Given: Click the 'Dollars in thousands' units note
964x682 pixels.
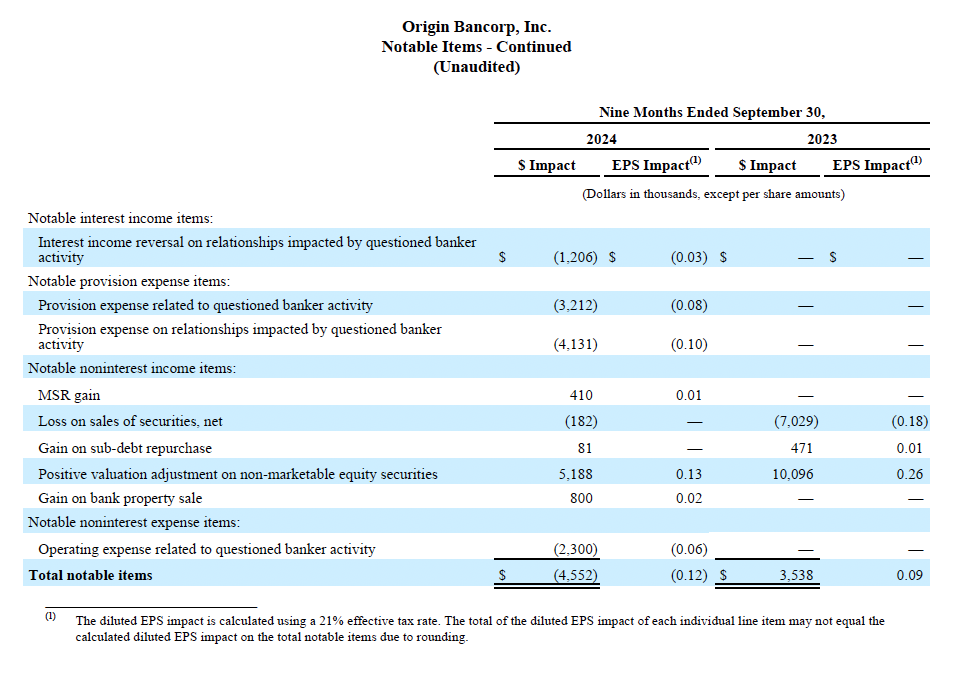Looking at the screenshot, I should pos(713,194).
